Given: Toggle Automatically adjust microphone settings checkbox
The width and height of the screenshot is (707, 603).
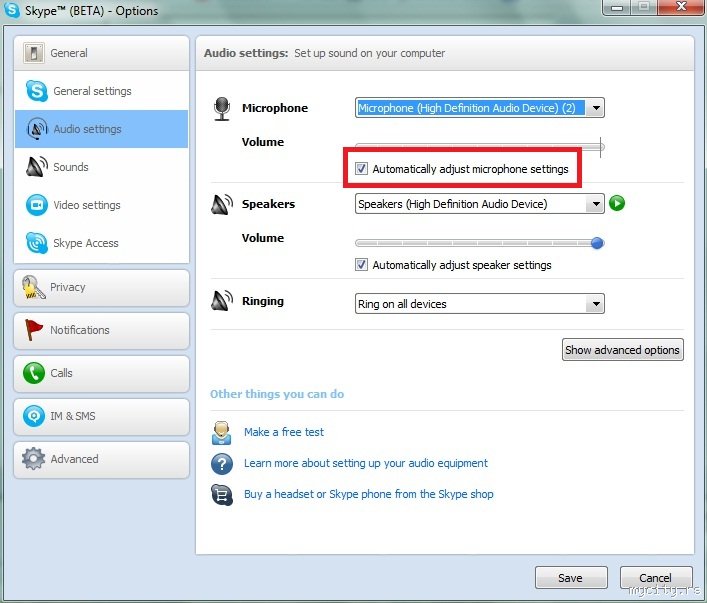Looking at the screenshot, I should tap(361, 169).
